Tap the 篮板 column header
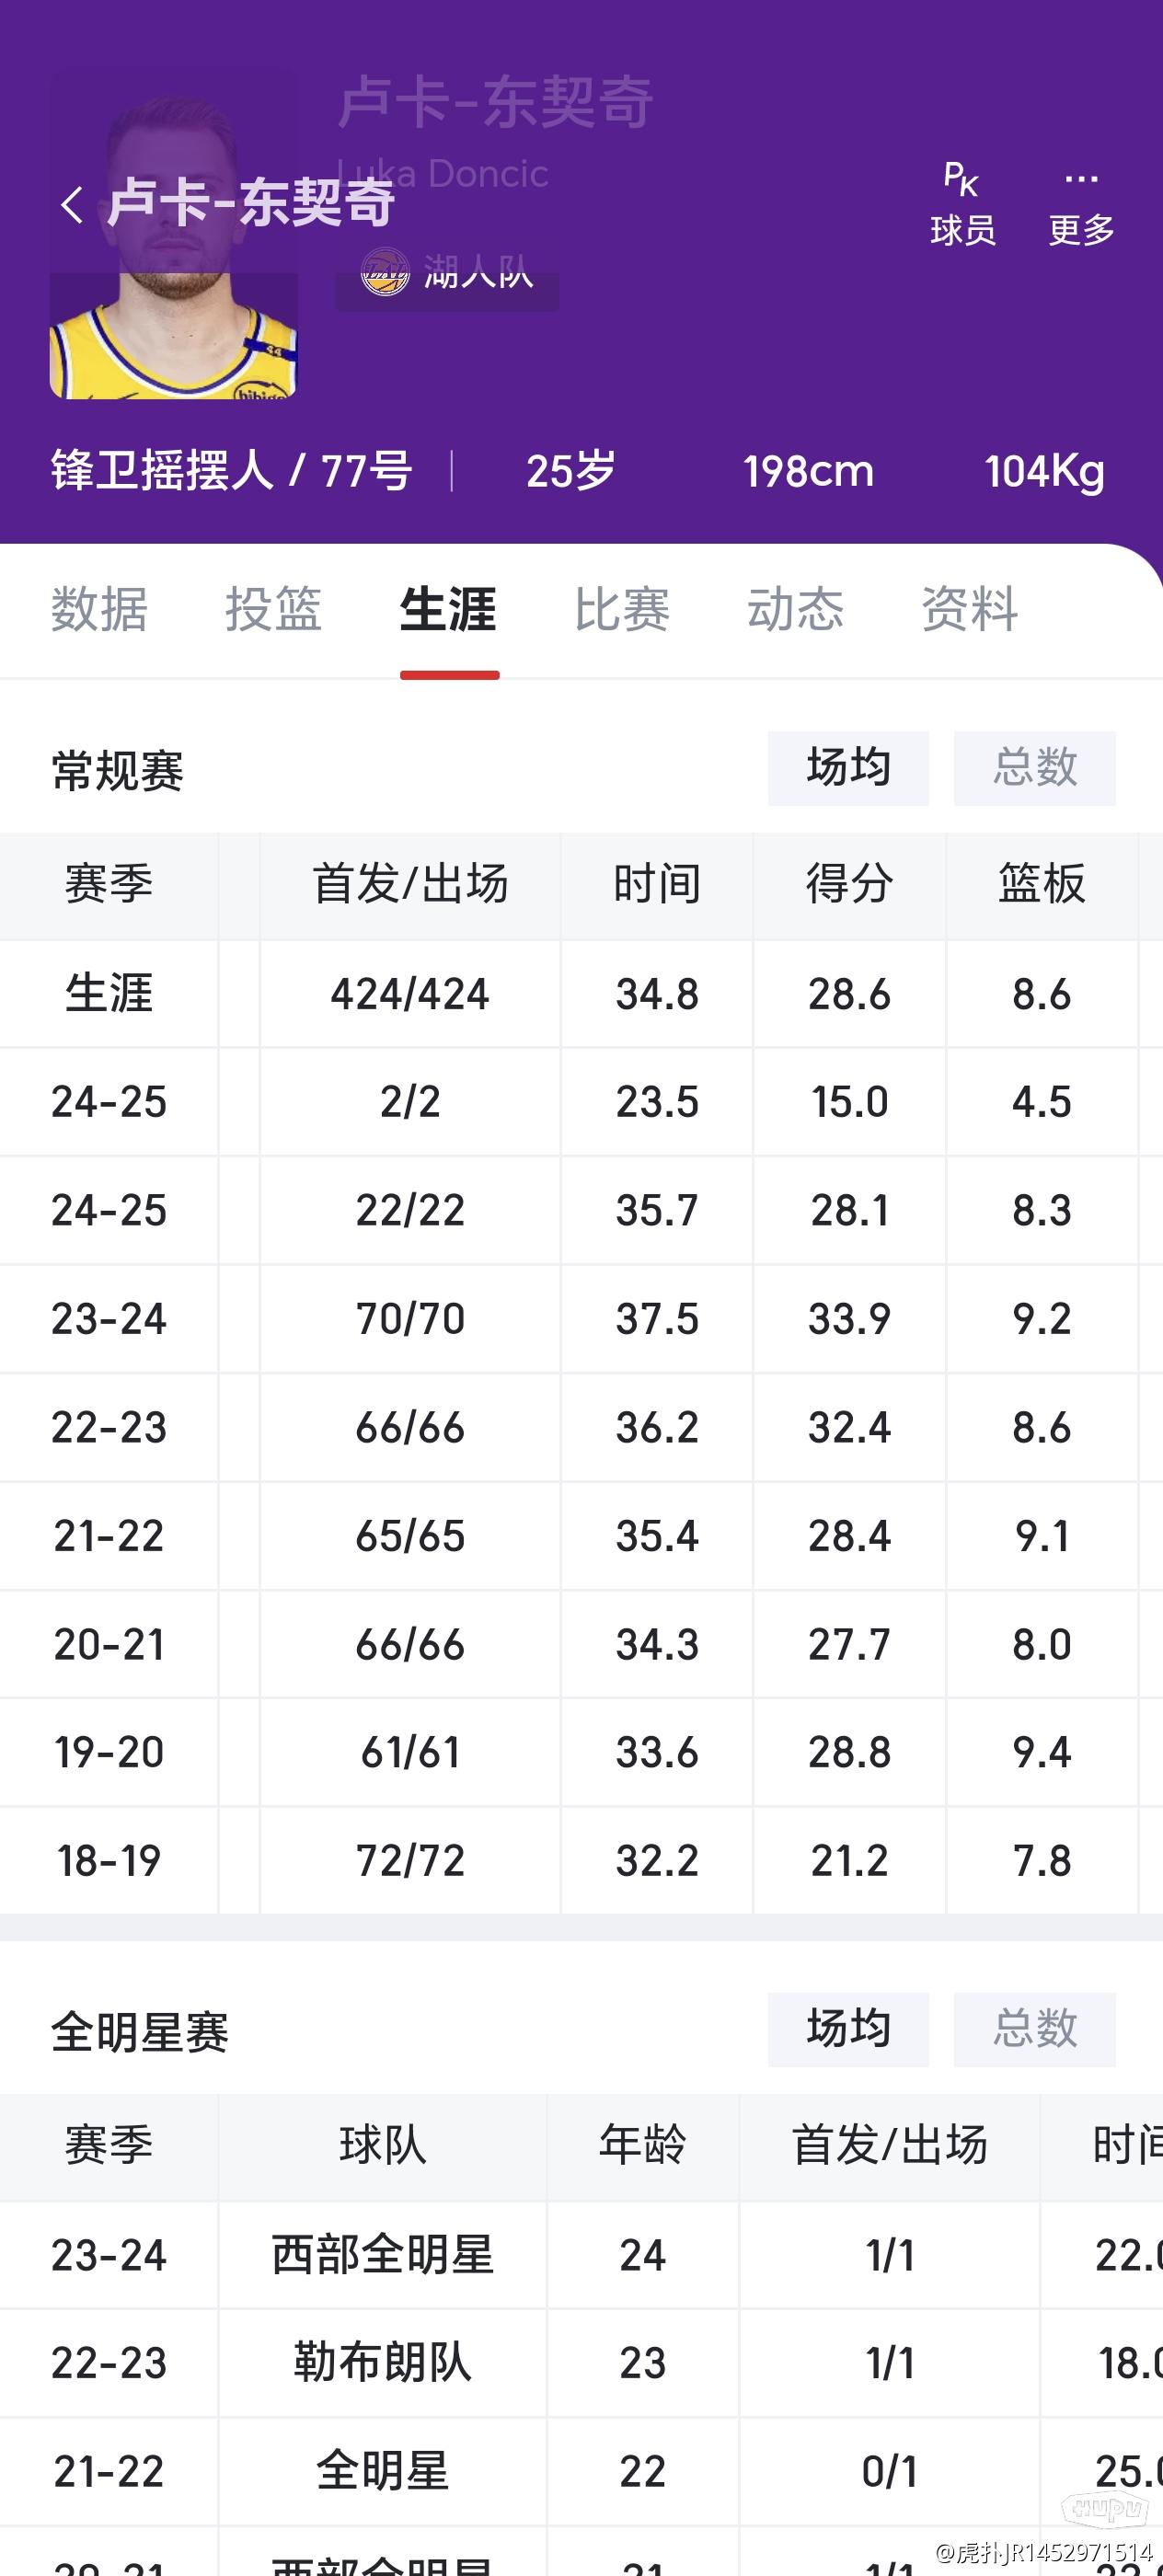 [x=1042, y=885]
